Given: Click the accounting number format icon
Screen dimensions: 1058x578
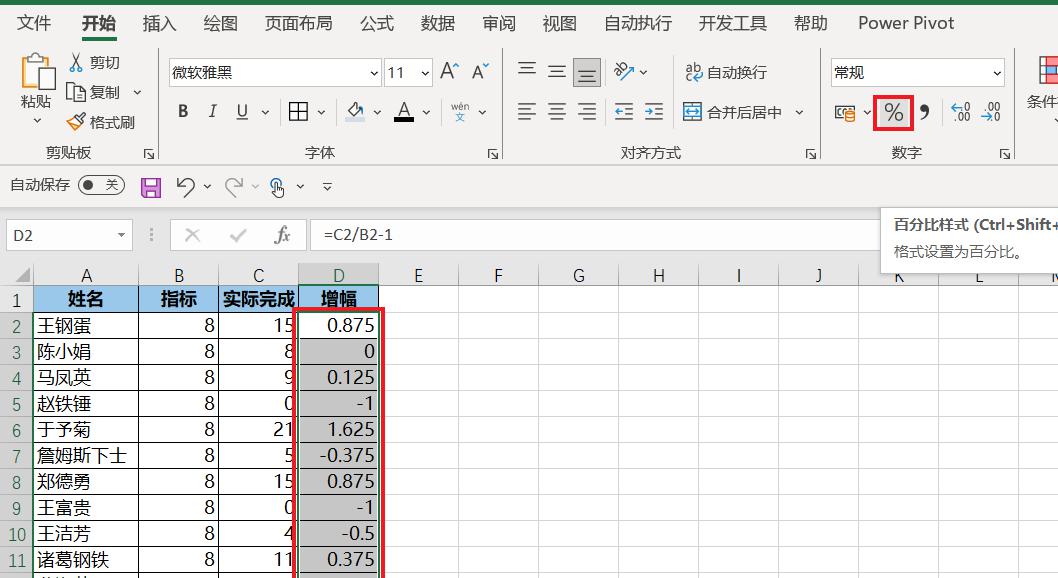Looking at the screenshot, I should (x=845, y=112).
